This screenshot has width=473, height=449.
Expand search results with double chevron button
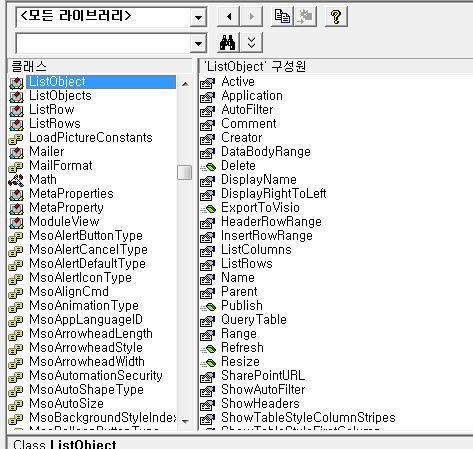[x=252, y=43]
